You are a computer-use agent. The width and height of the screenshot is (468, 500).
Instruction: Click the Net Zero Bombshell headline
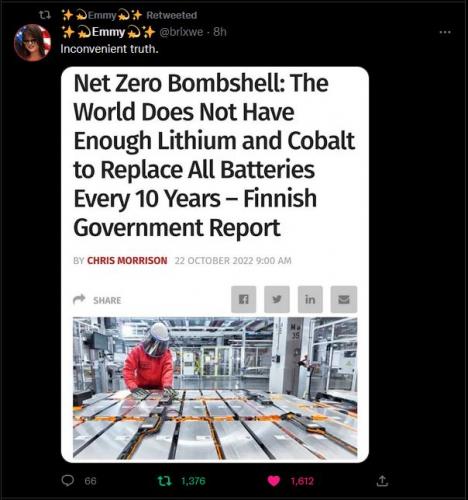coord(214,155)
